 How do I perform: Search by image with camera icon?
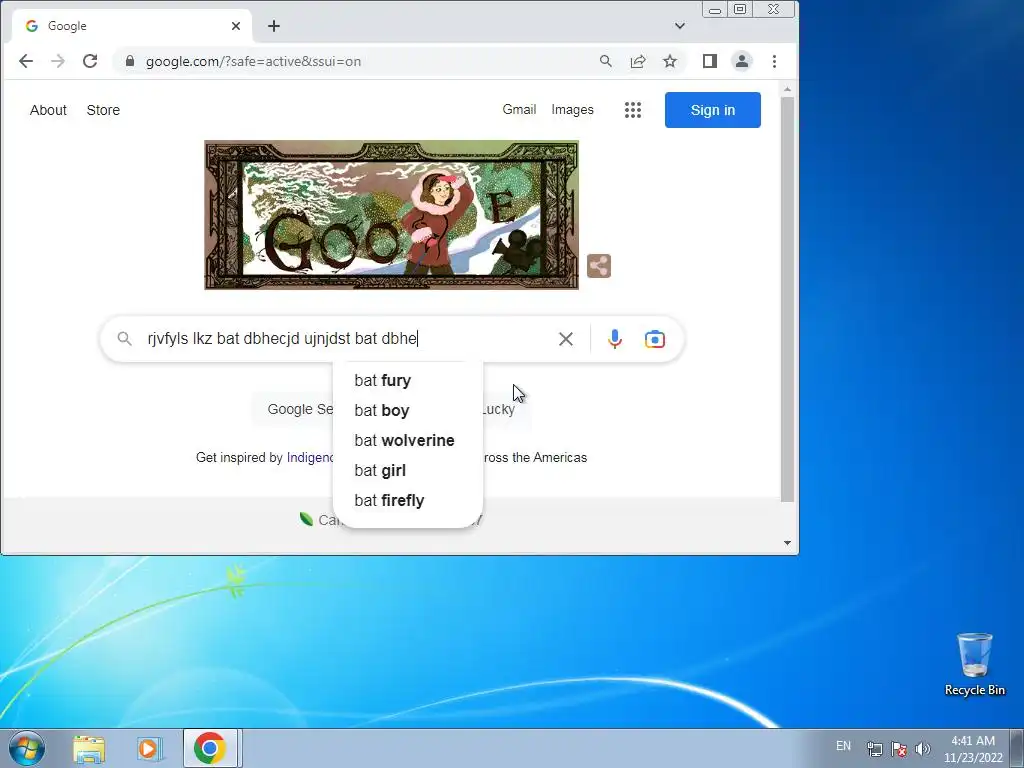[x=654, y=339]
